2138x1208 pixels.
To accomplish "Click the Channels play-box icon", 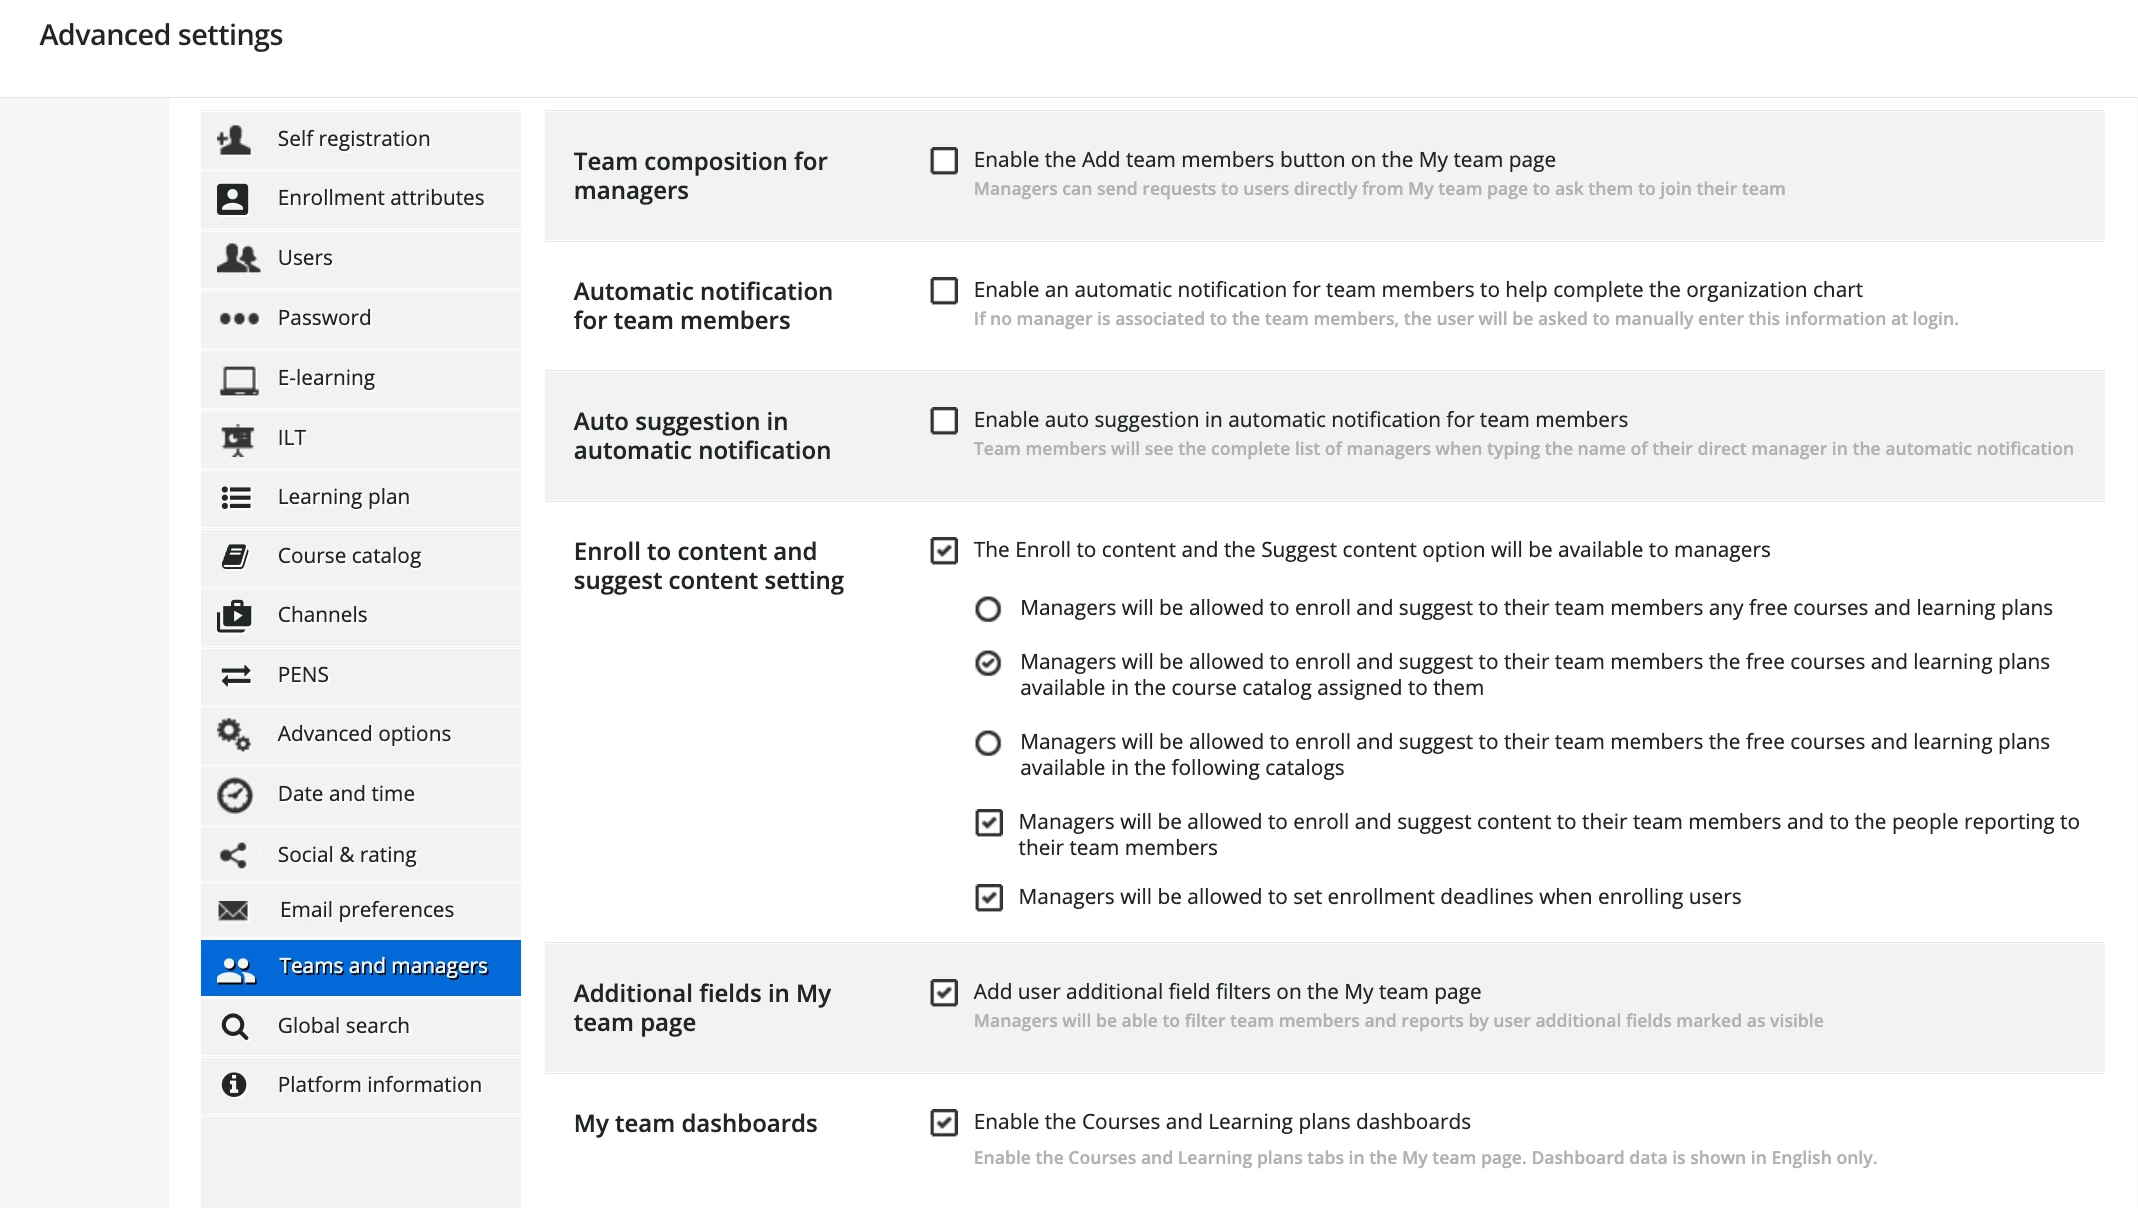I will pos(234,615).
